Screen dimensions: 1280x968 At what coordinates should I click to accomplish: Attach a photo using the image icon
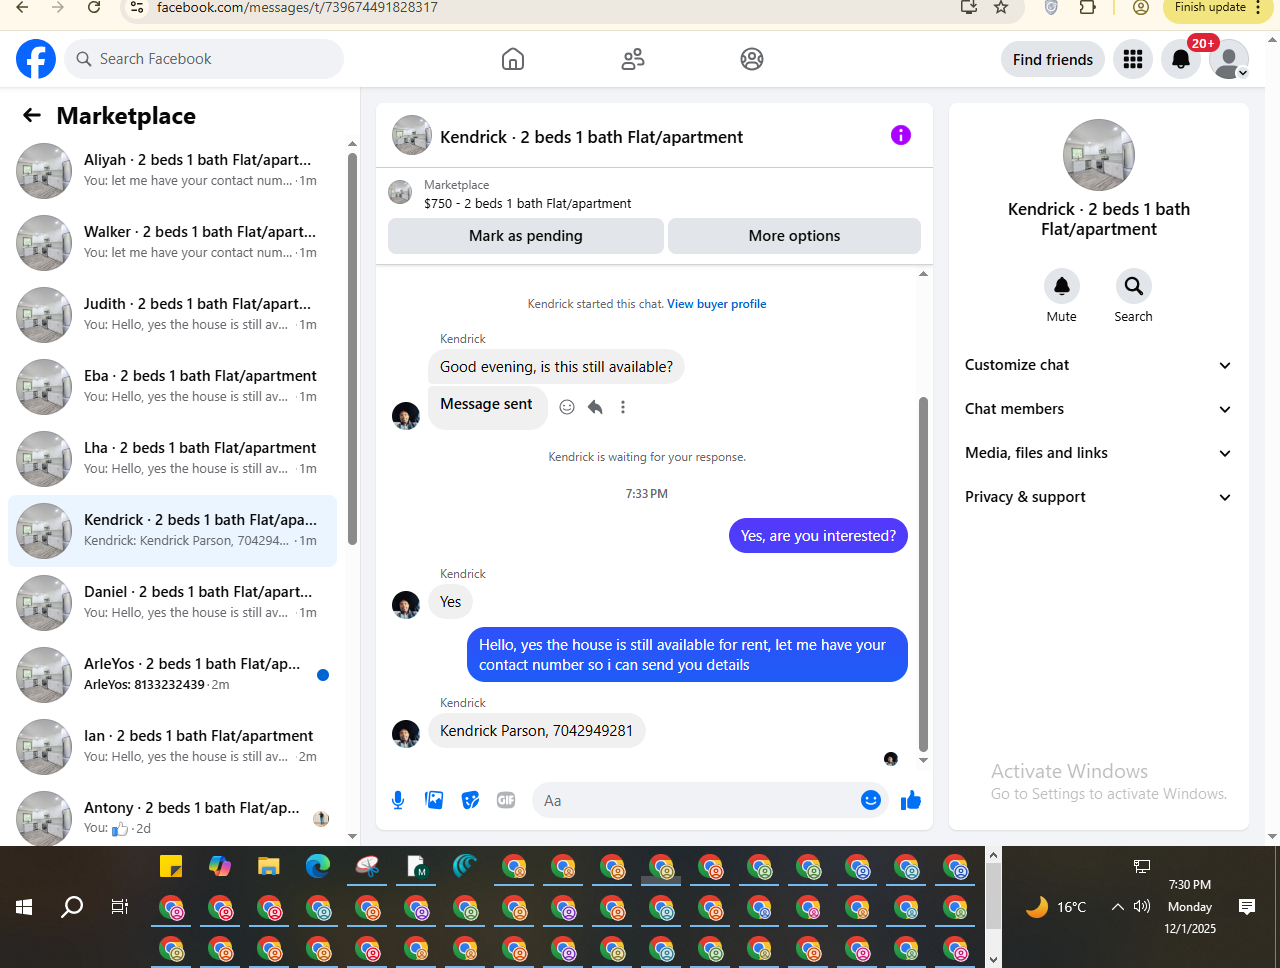point(434,800)
